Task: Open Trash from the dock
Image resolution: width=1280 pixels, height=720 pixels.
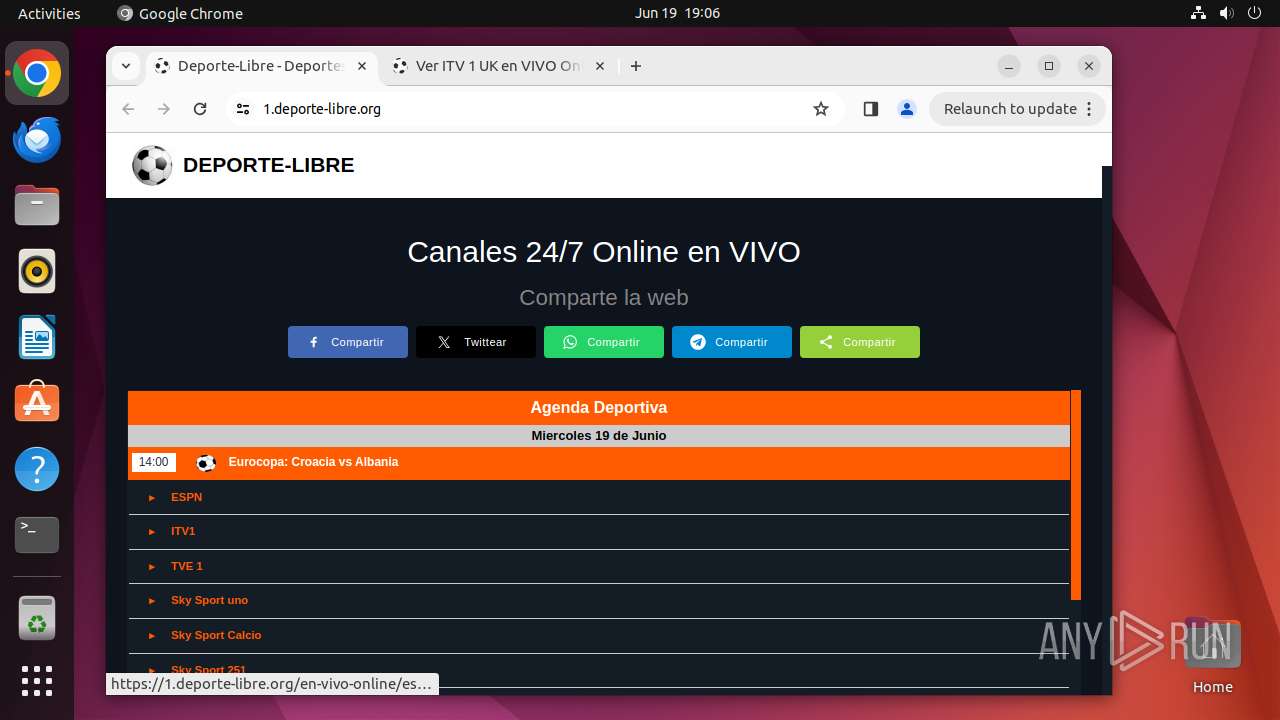Action: (37, 618)
